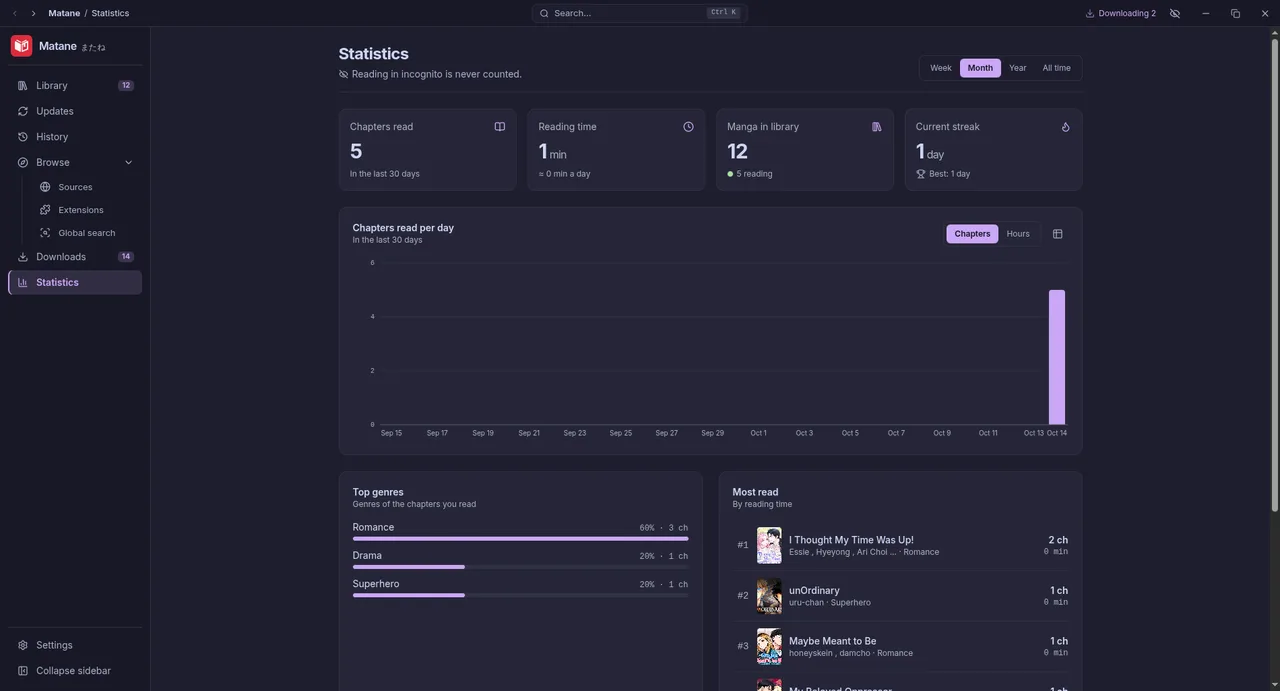1280x691 pixels.
Task: Open Settings label in the sidebar
Action: (x=54, y=645)
